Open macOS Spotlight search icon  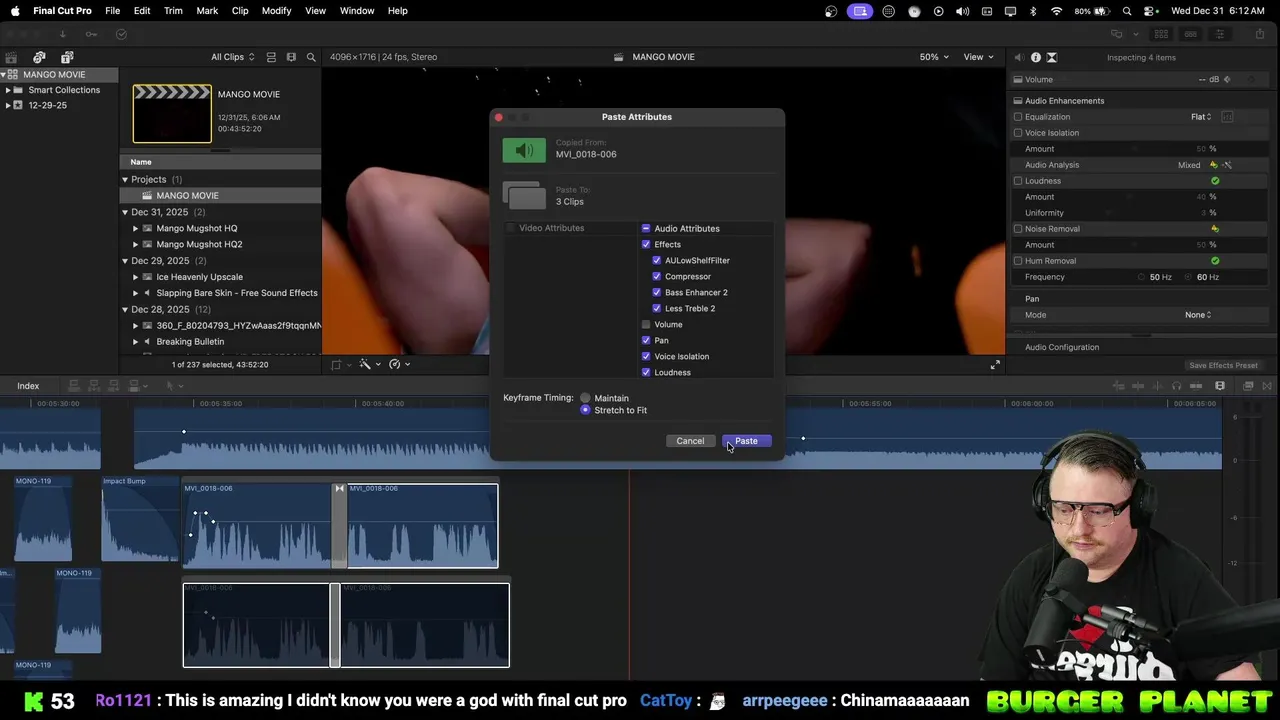click(x=1127, y=11)
